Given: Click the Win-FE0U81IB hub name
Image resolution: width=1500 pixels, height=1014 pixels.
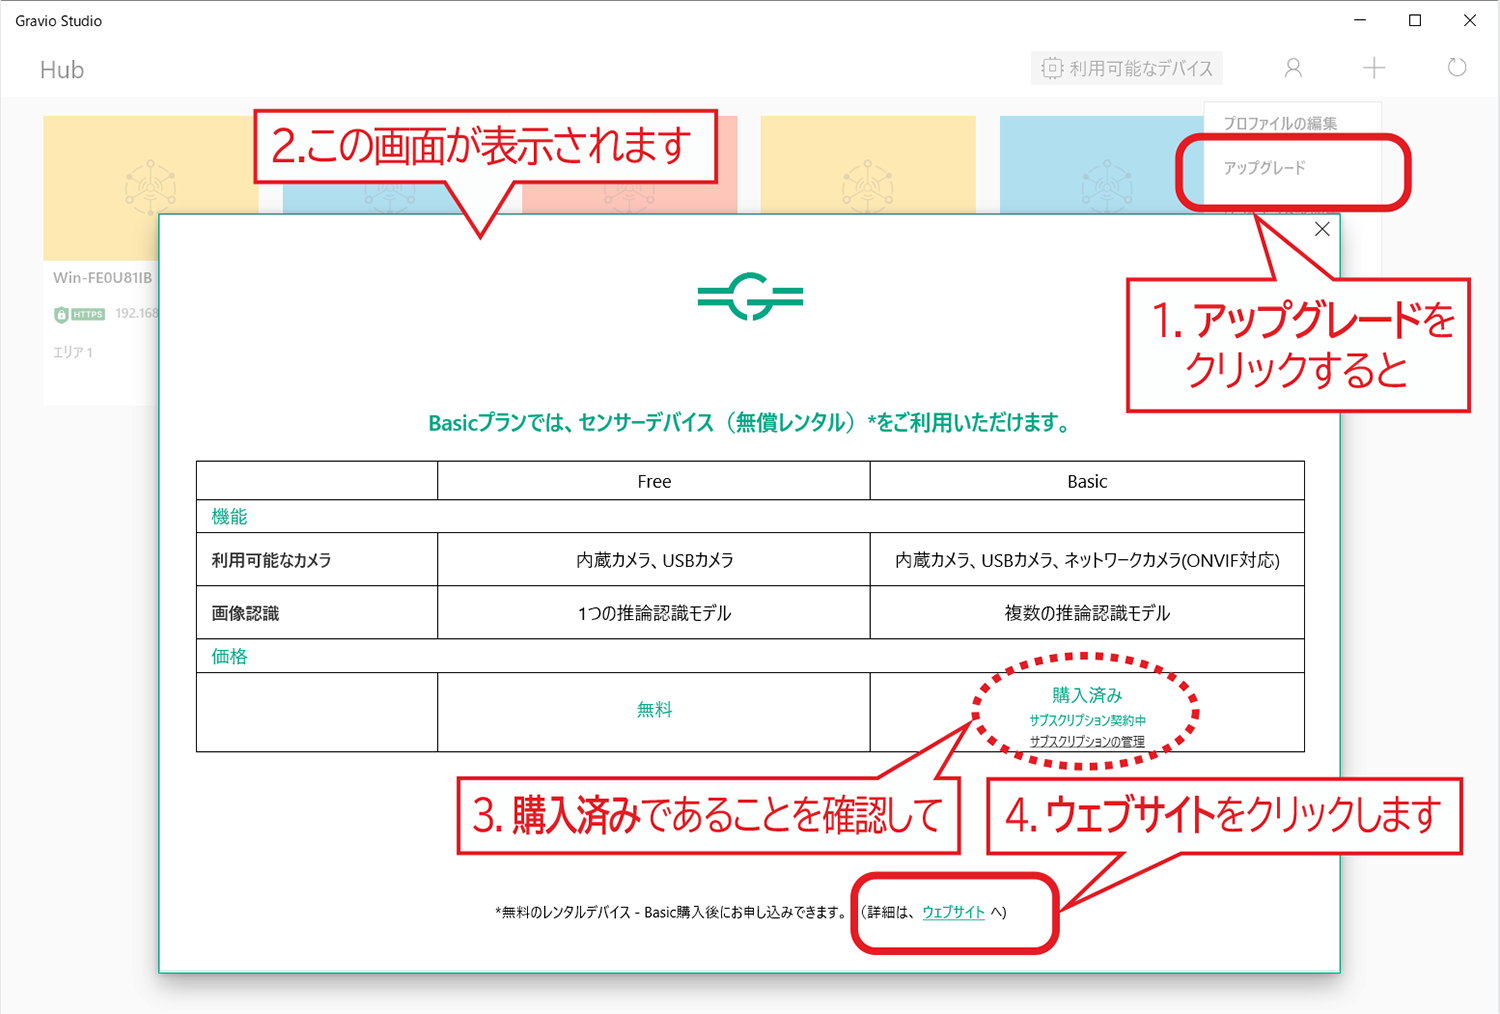Looking at the screenshot, I should (103, 278).
